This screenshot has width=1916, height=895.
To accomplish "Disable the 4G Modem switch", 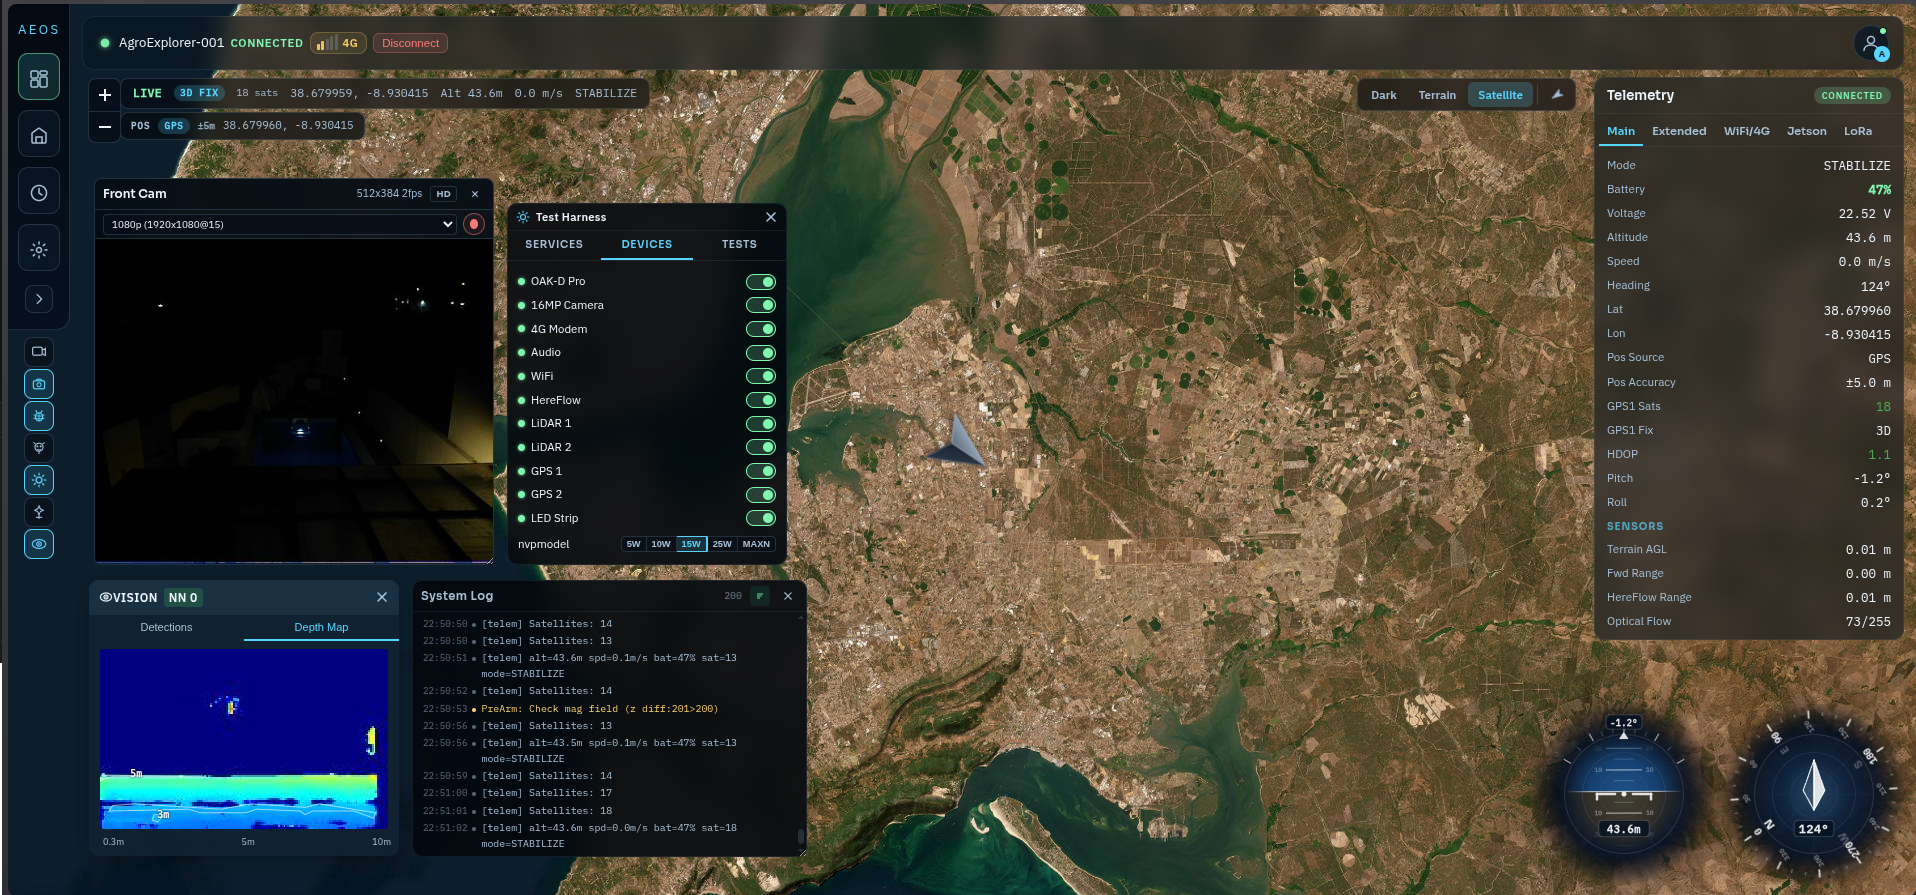I will (x=761, y=329).
